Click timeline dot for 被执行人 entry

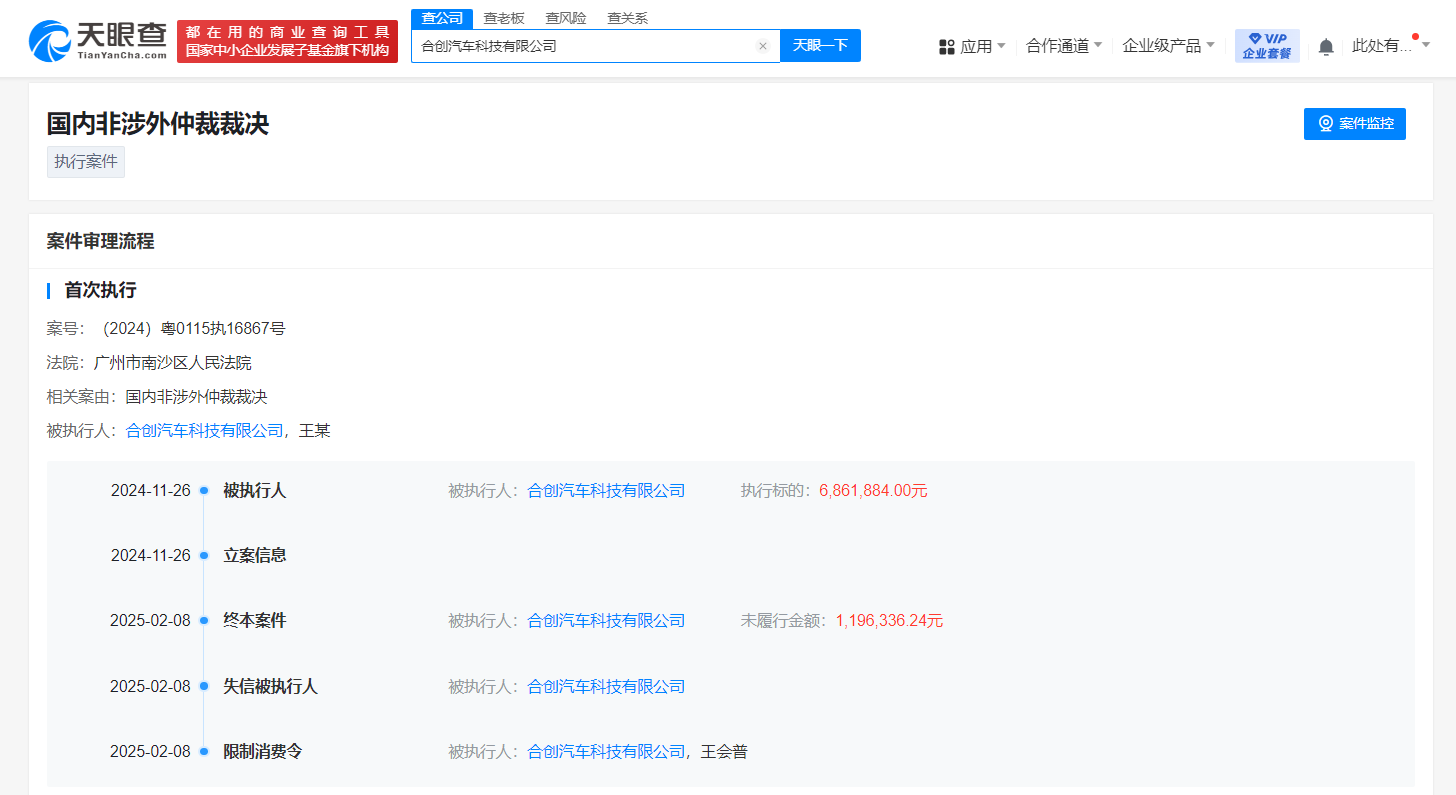point(203,491)
